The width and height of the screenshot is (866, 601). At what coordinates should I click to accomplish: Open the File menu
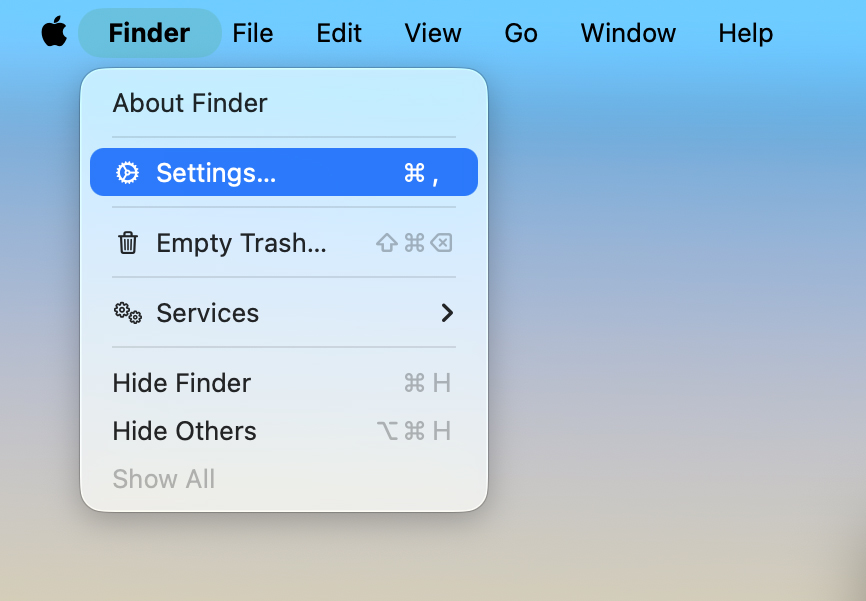pyautogui.click(x=252, y=33)
